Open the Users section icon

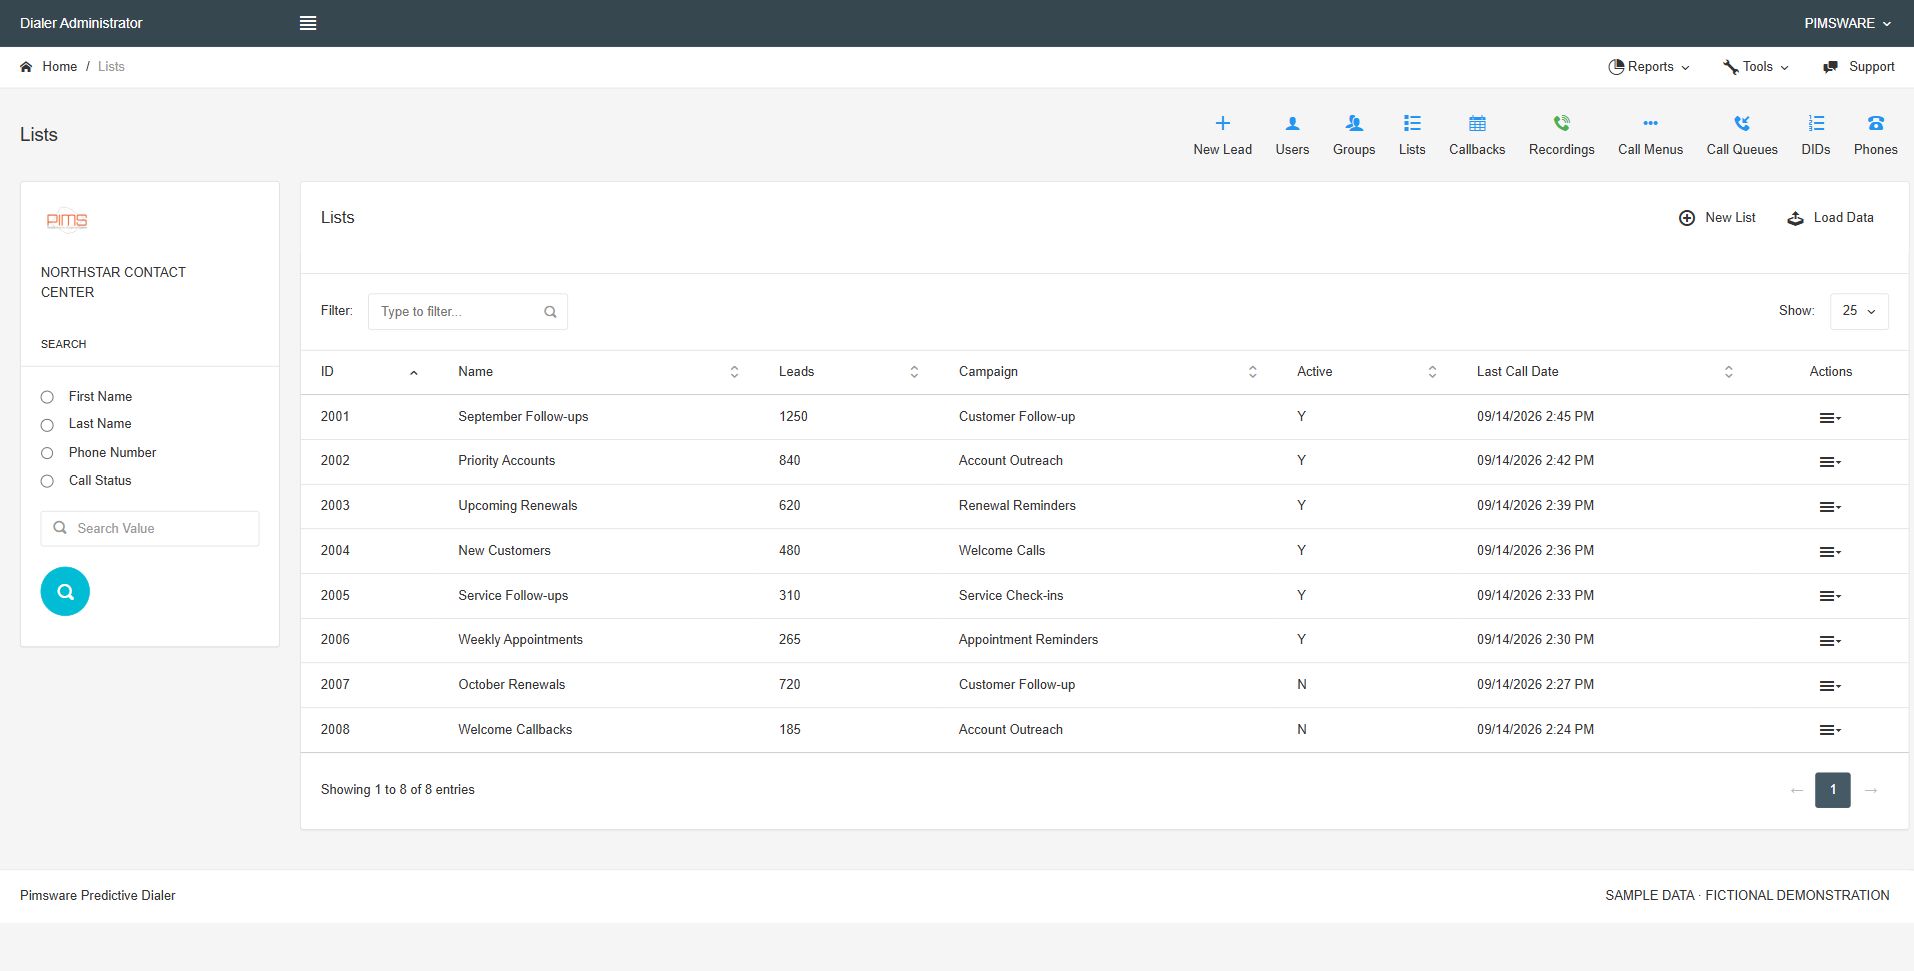(x=1292, y=123)
